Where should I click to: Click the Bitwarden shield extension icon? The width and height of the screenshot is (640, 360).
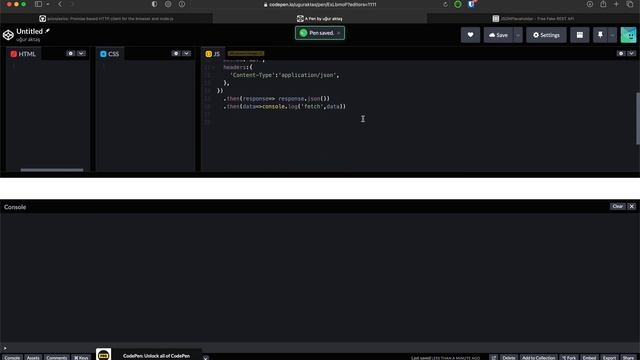tap(471, 4)
